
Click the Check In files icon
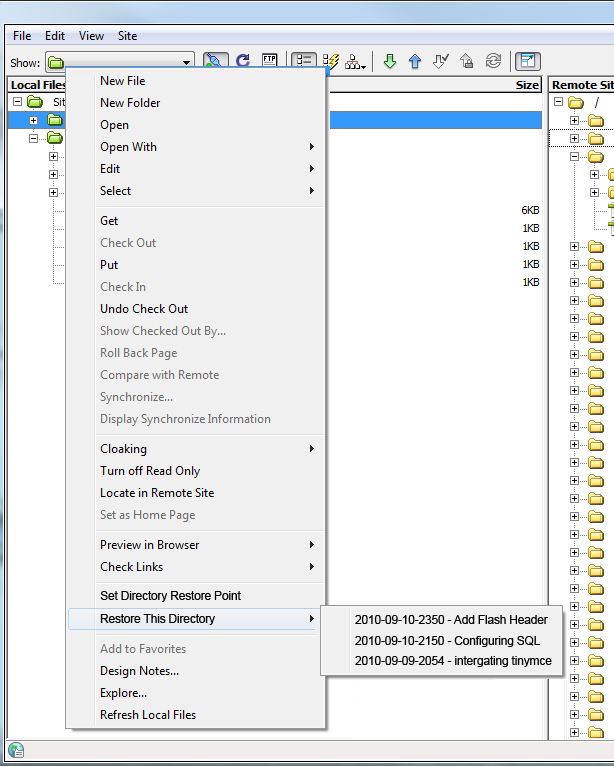point(467,61)
